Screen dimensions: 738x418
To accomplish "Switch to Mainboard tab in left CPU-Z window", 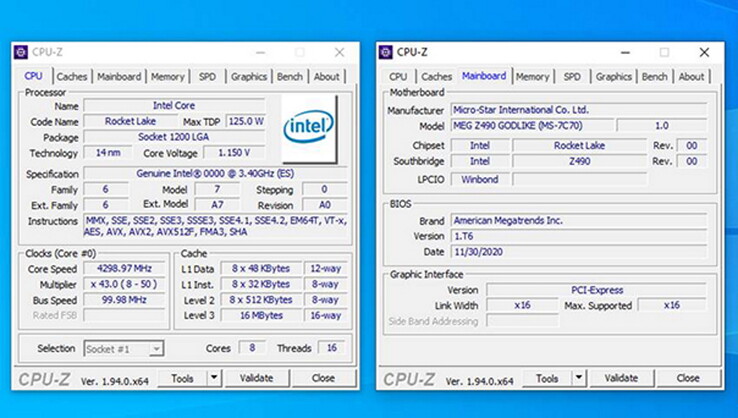I will pyautogui.click(x=119, y=76).
